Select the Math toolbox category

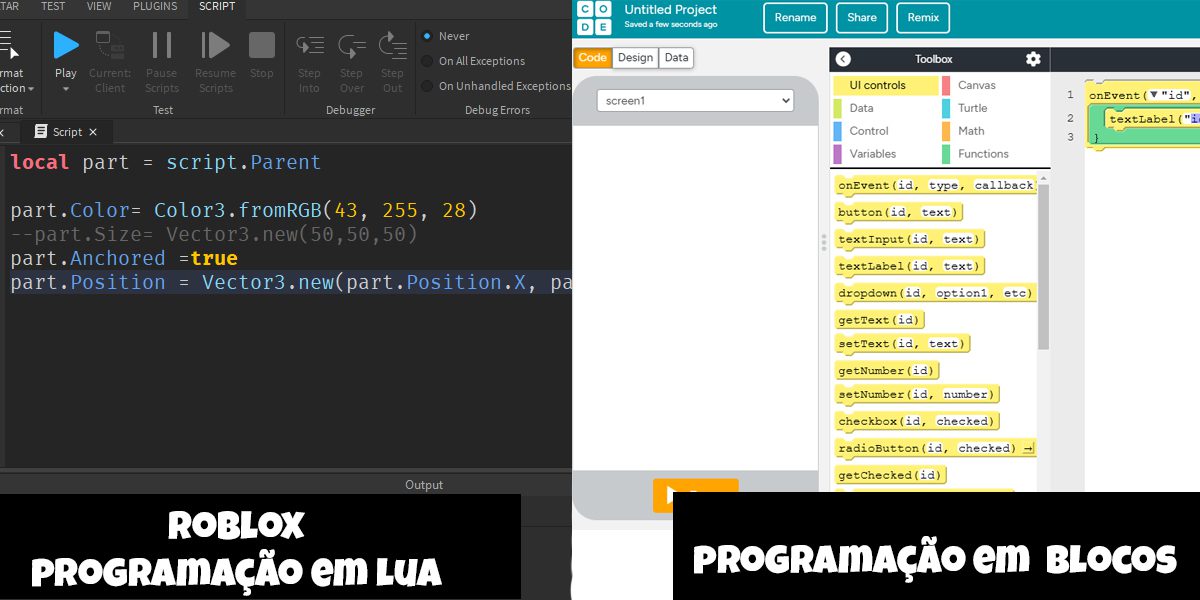click(x=994, y=131)
